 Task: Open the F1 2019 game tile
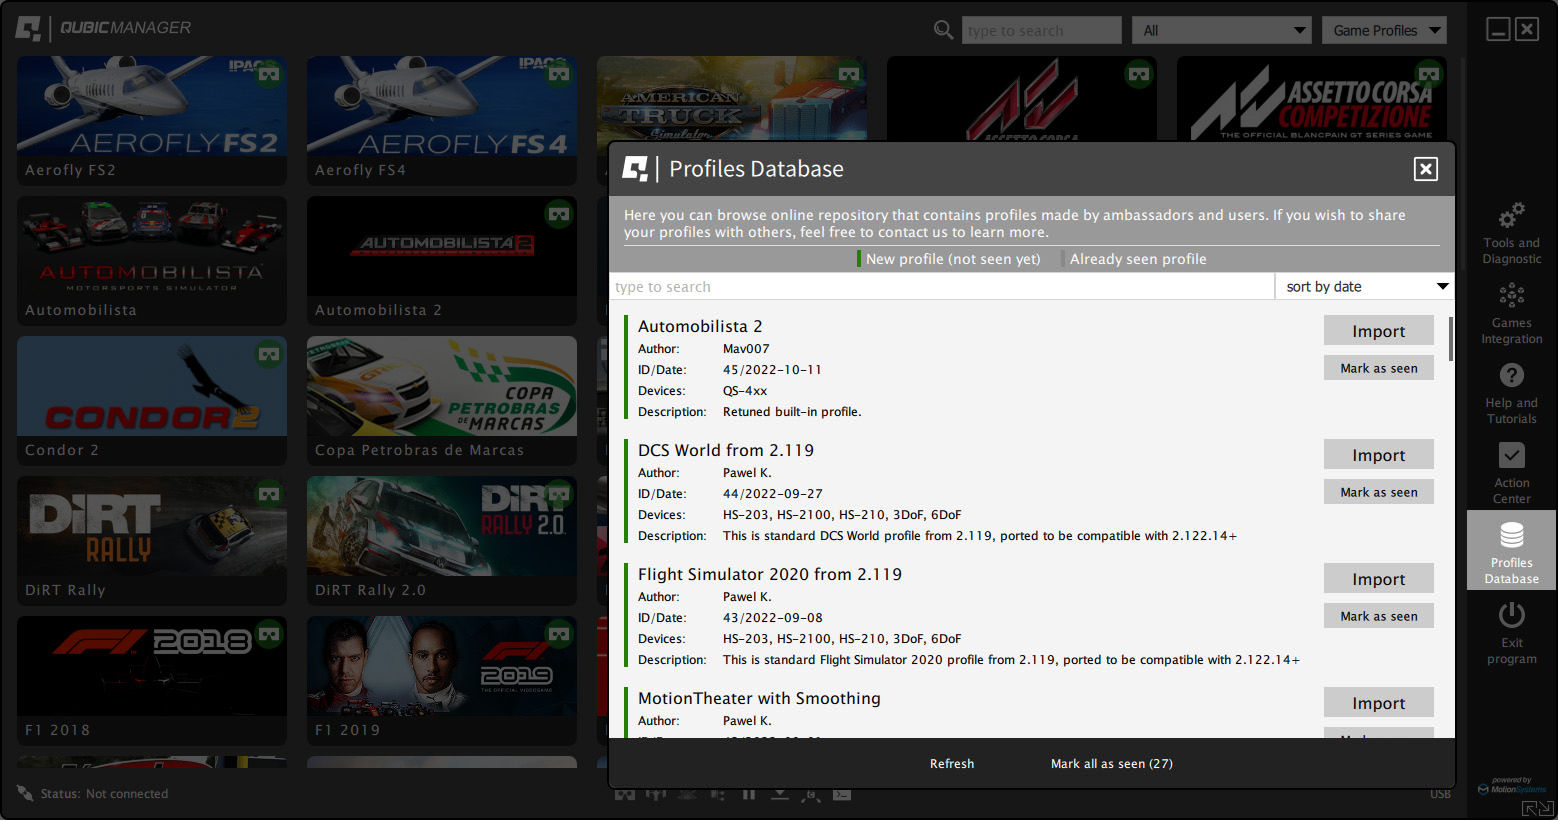click(442, 680)
